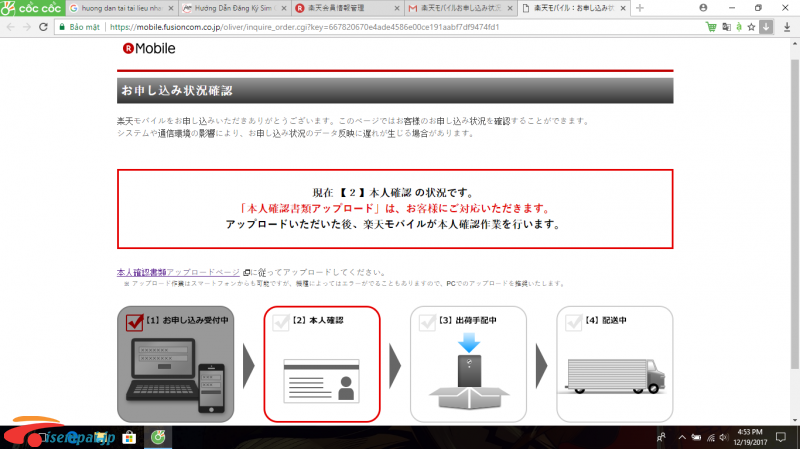Switch to the 'huong dan tai tai lieu' tab
This screenshot has width=800, height=449.
[121, 8]
